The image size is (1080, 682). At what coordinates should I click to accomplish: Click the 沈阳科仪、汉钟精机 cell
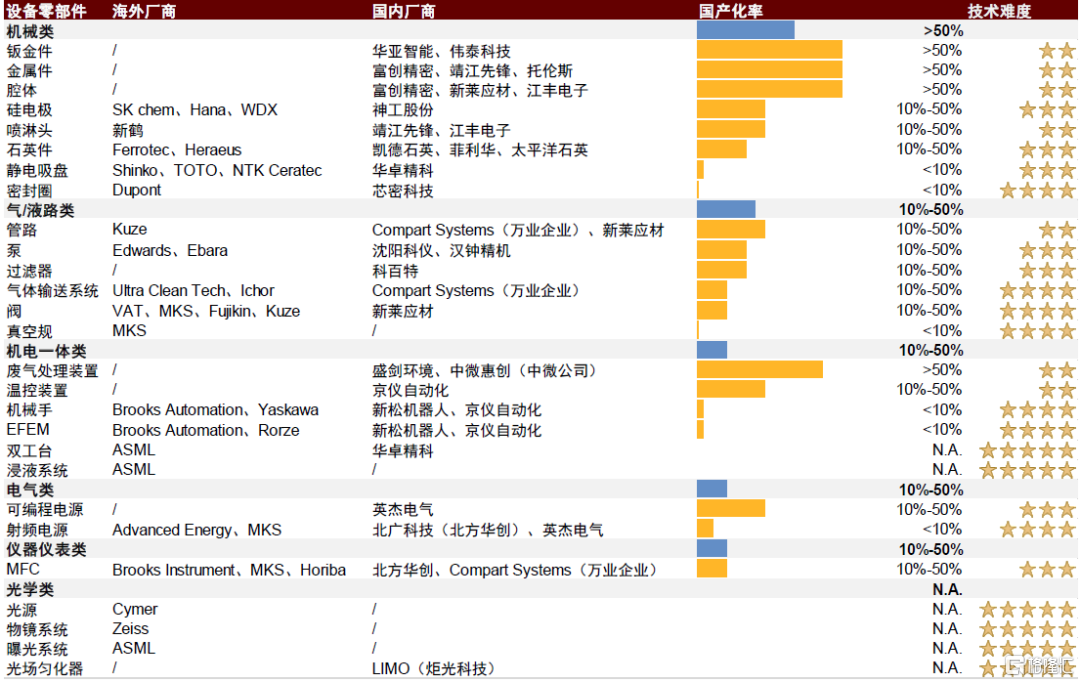tap(442, 250)
